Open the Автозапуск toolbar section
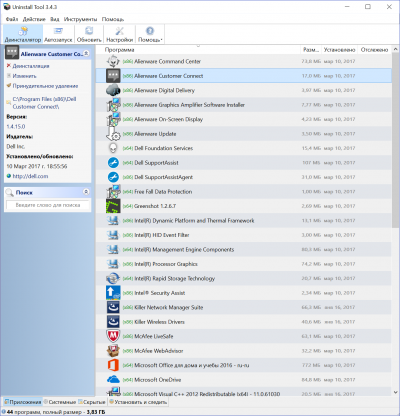Viewport: 400px width, 416px height. (58, 34)
